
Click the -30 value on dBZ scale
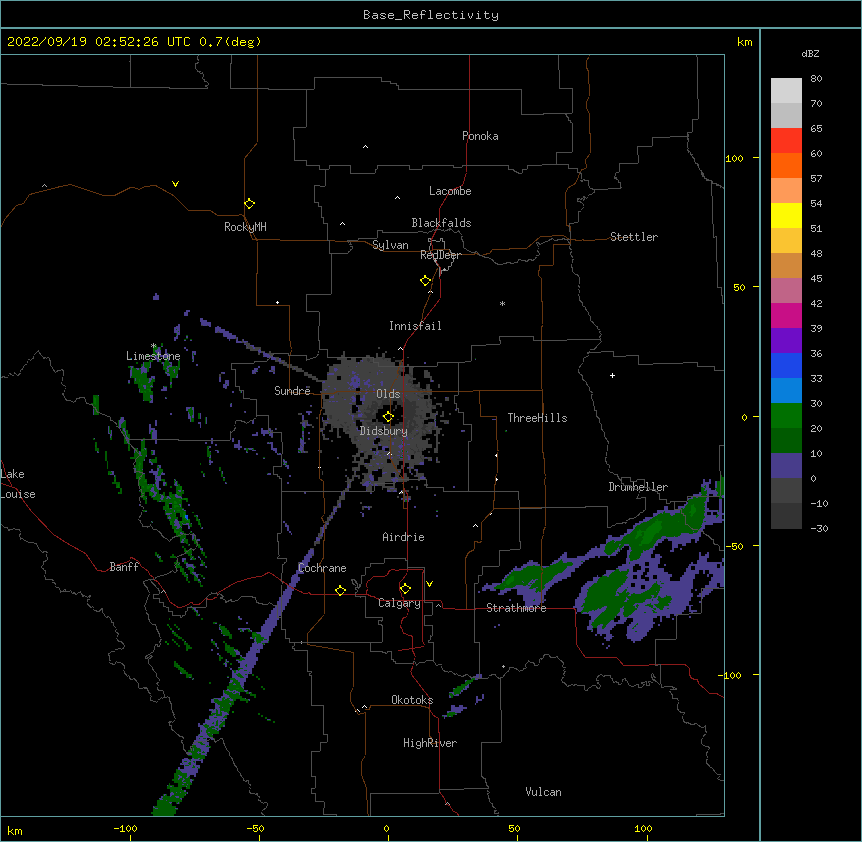[x=819, y=528]
